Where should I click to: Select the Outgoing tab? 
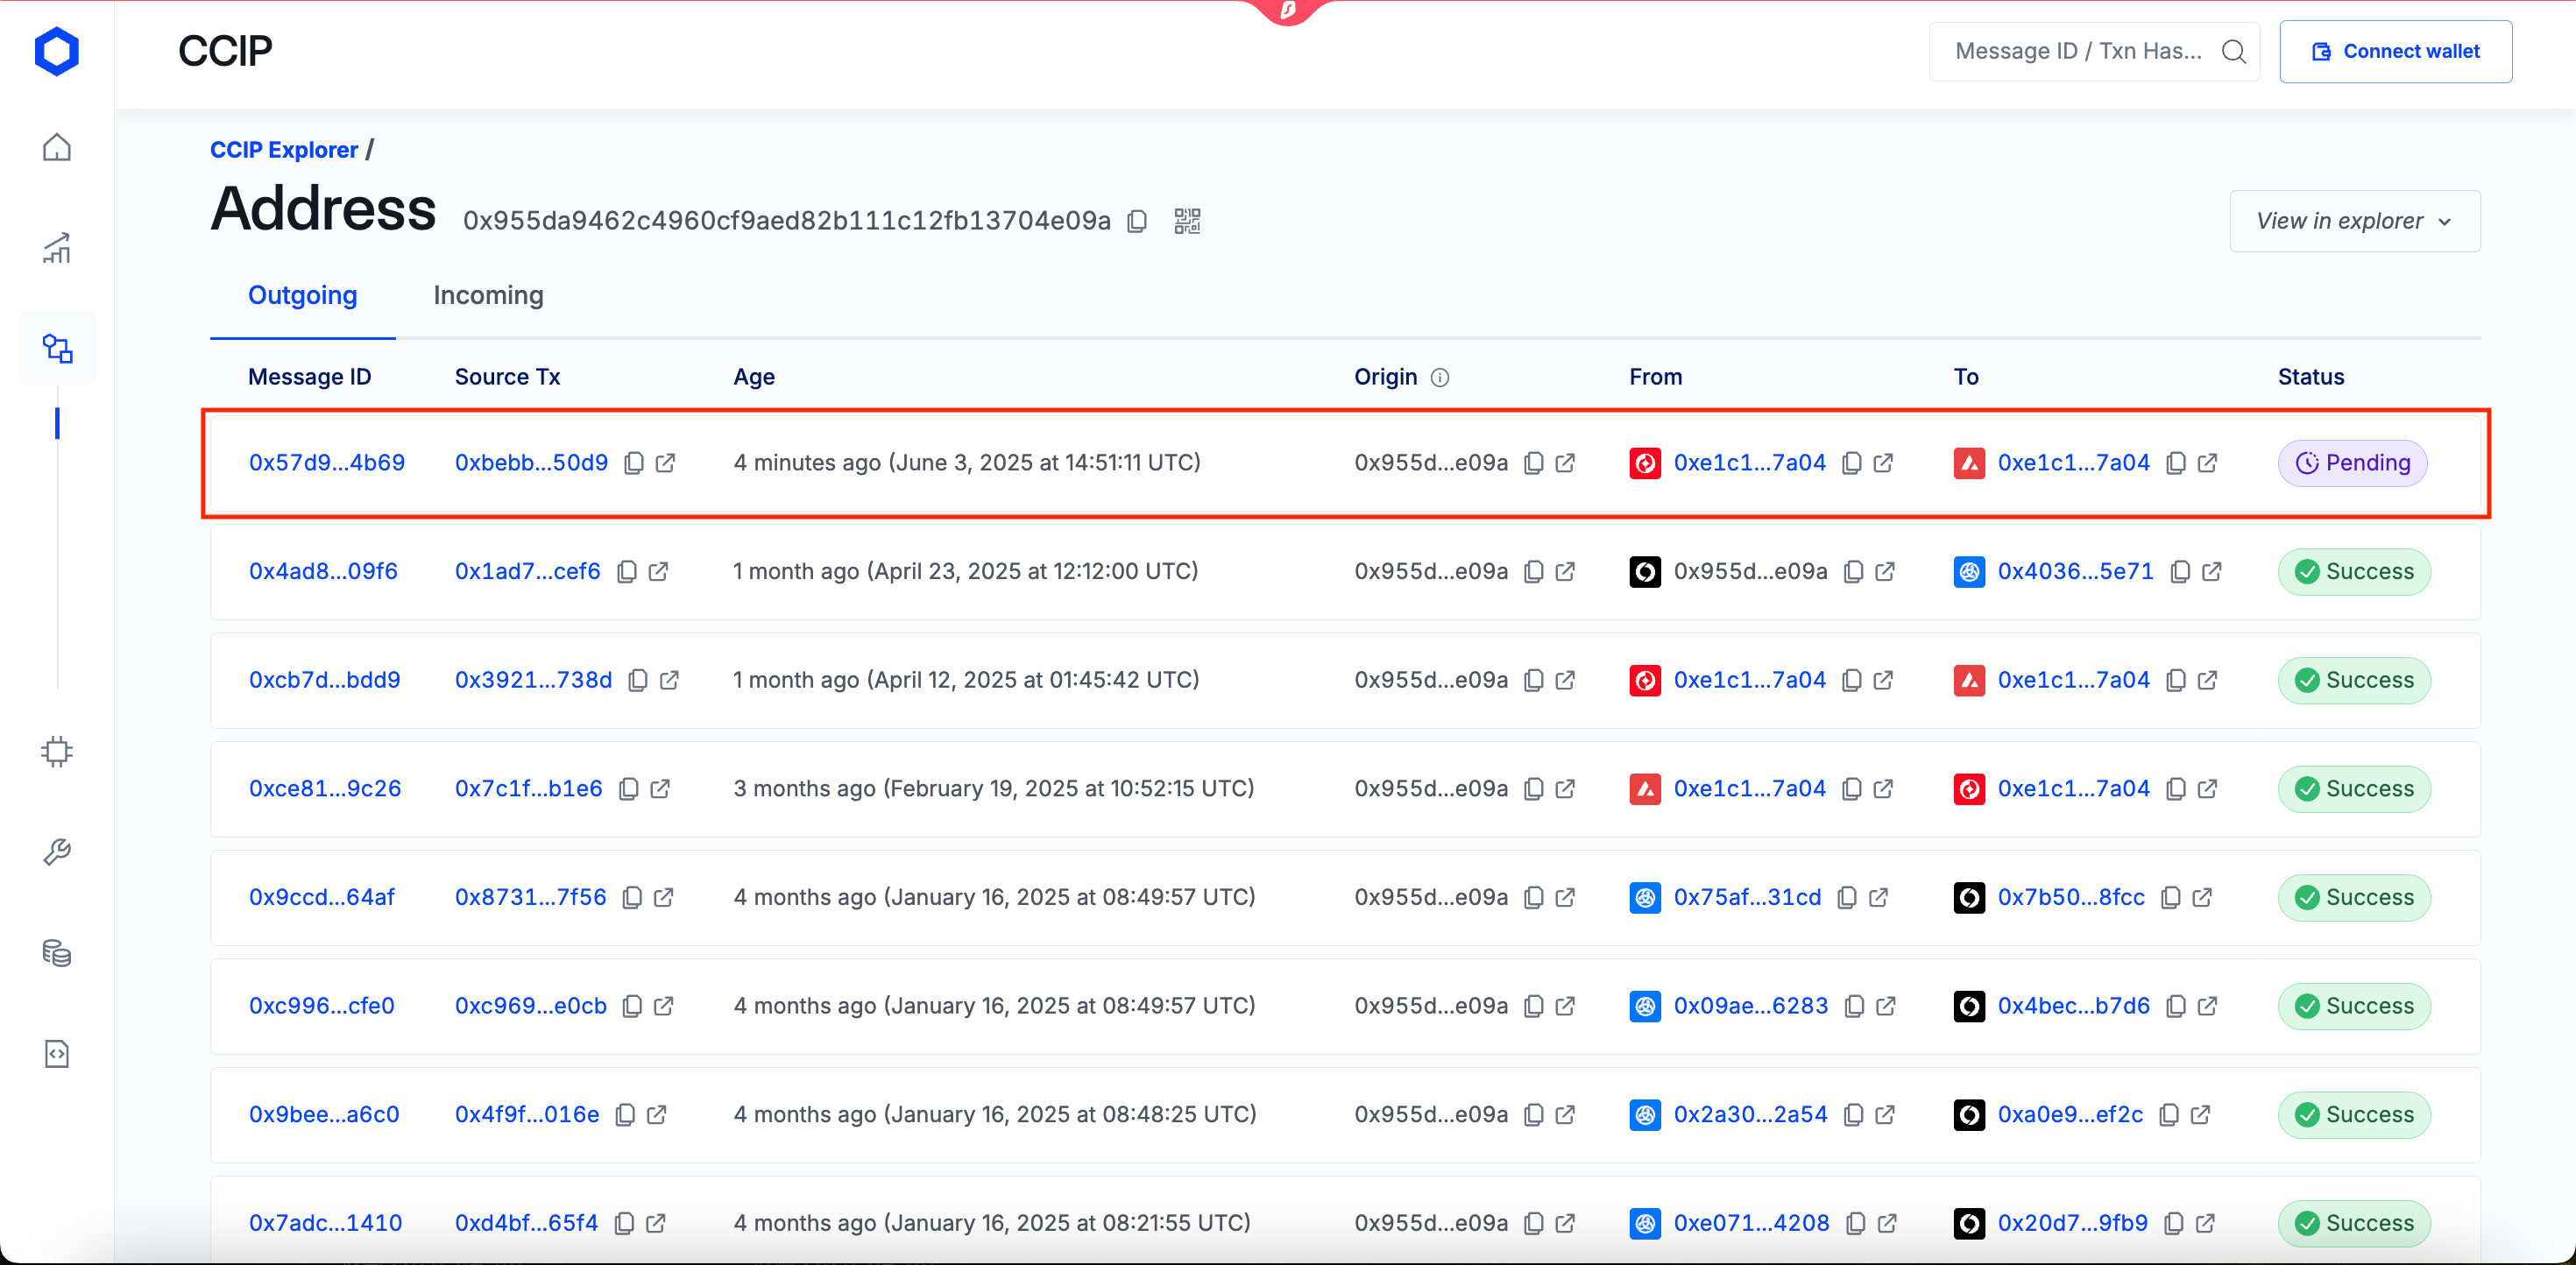(x=302, y=296)
